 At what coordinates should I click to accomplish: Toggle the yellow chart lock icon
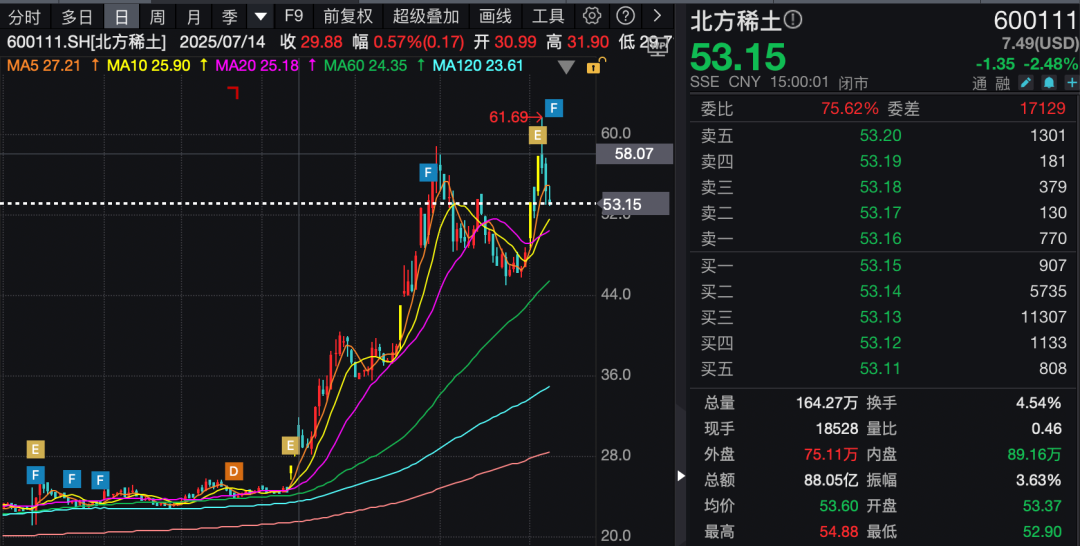coord(594,67)
